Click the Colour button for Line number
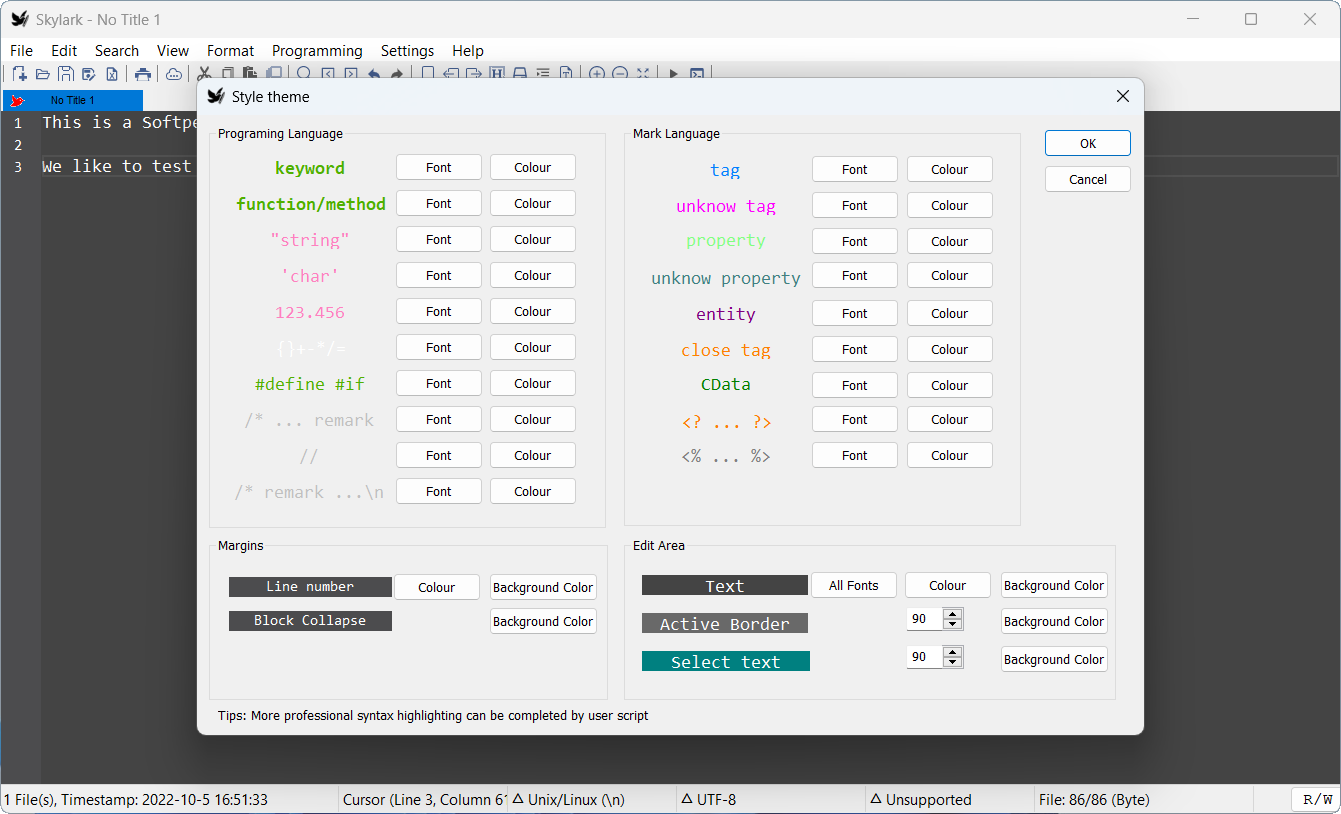Image resolution: width=1341 pixels, height=814 pixels. (x=437, y=587)
